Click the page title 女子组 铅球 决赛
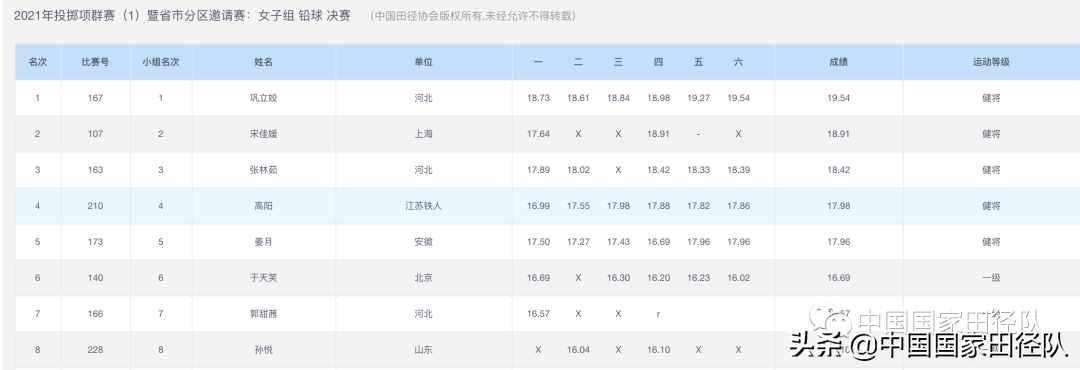The width and height of the screenshot is (1080, 370). tap(304, 15)
